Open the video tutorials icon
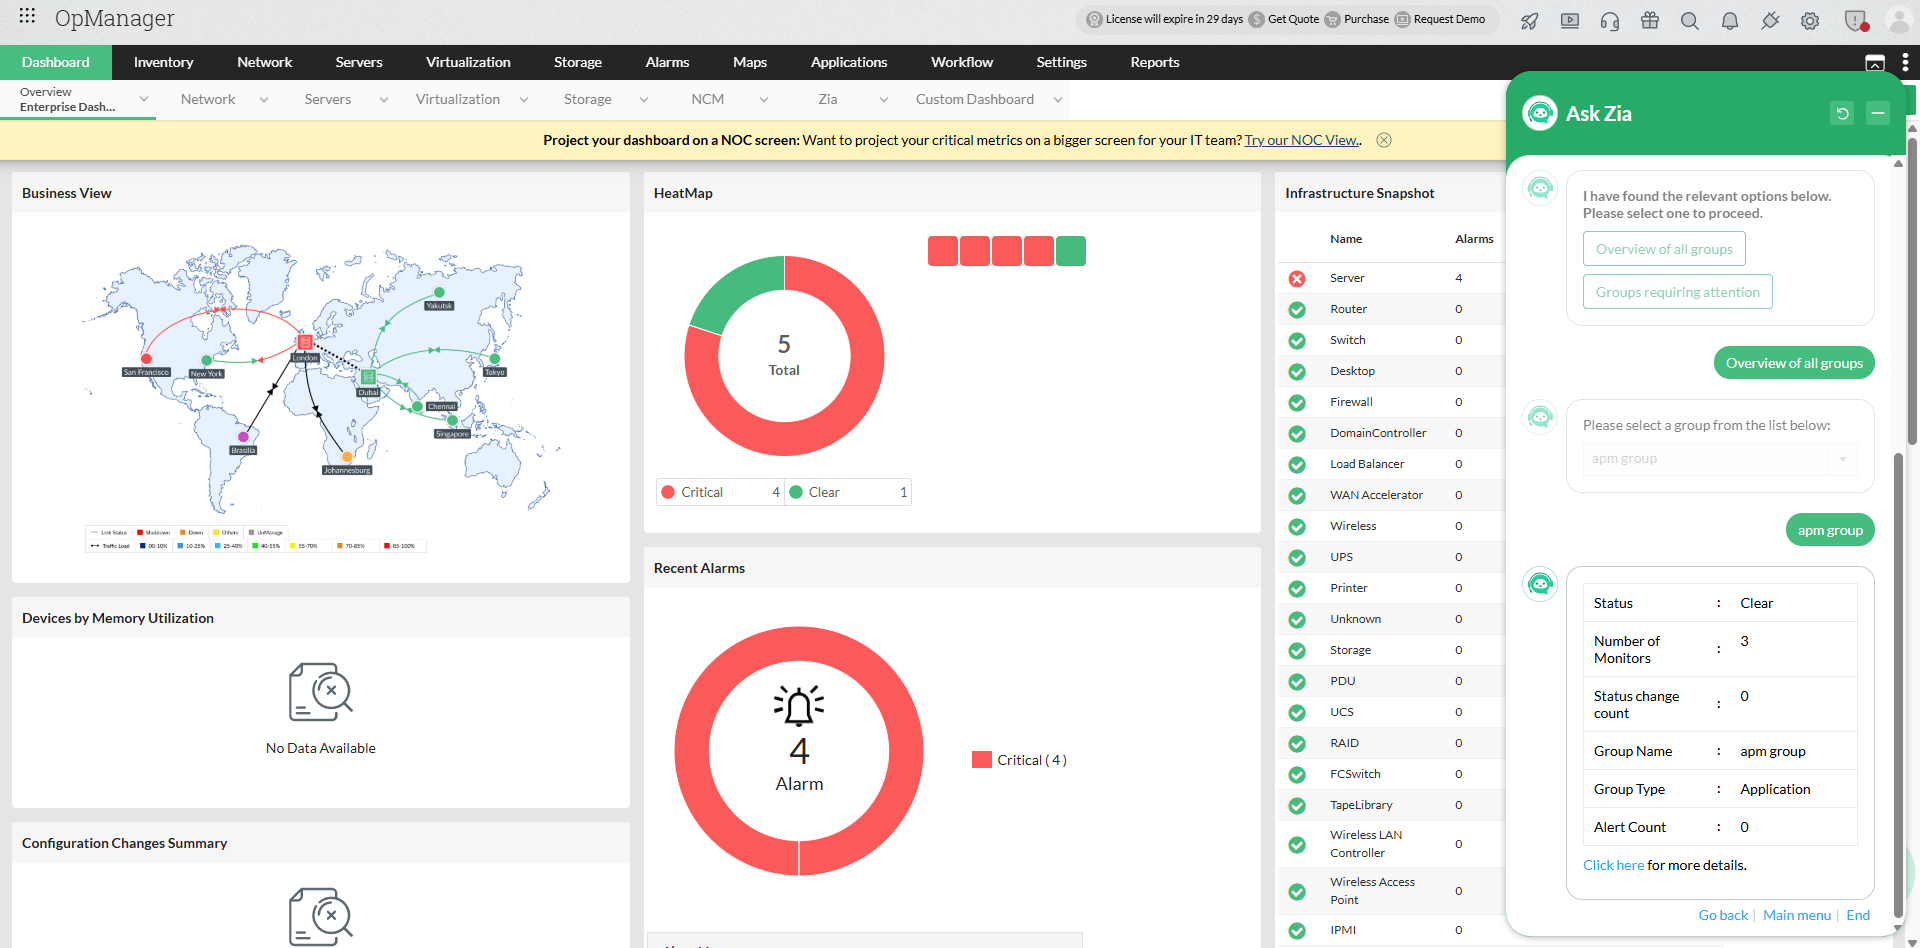1920x948 pixels. pyautogui.click(x=1570, y=20)
